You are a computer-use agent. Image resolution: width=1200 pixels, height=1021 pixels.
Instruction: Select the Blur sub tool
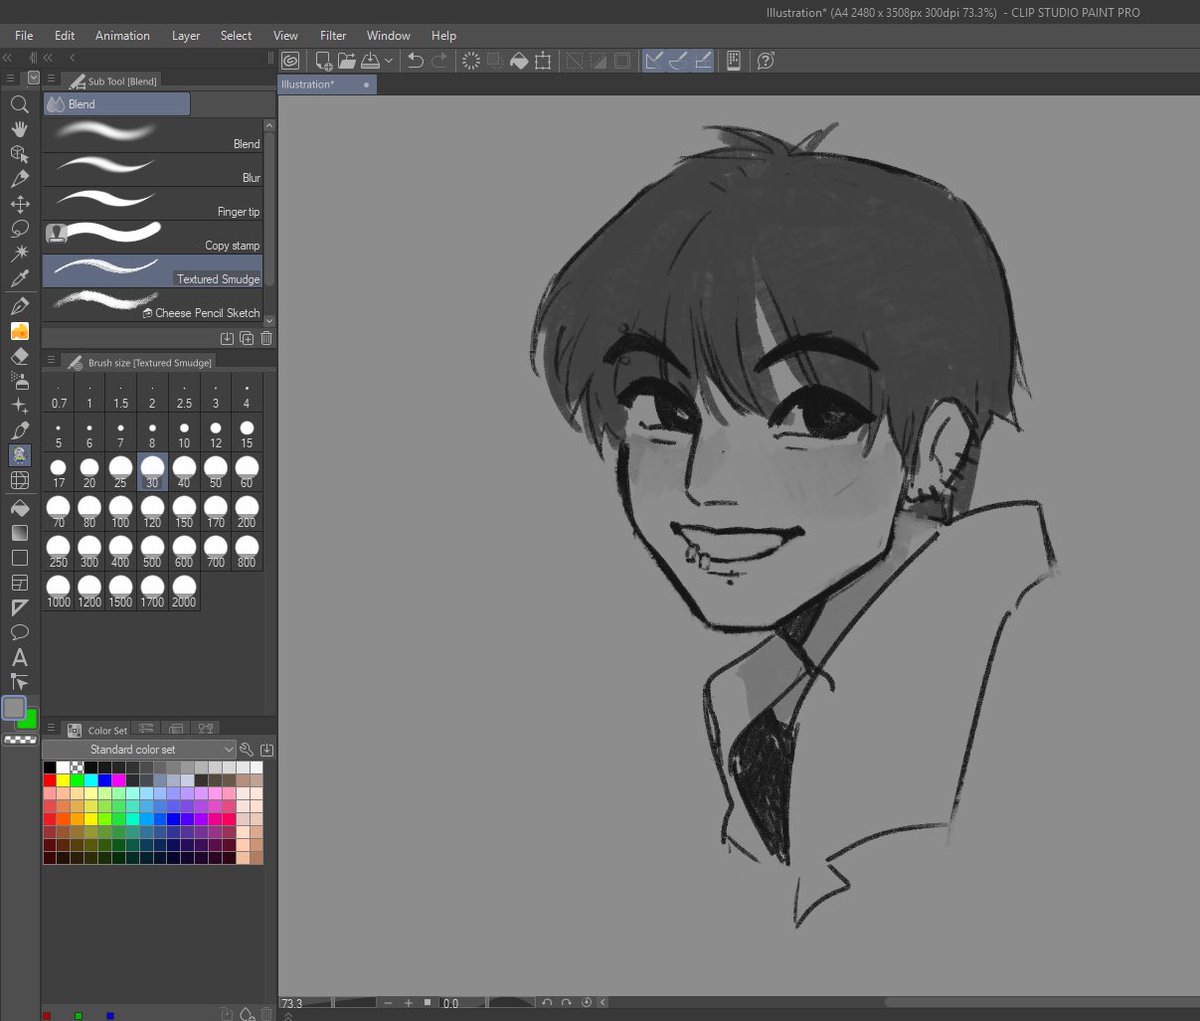152,170
